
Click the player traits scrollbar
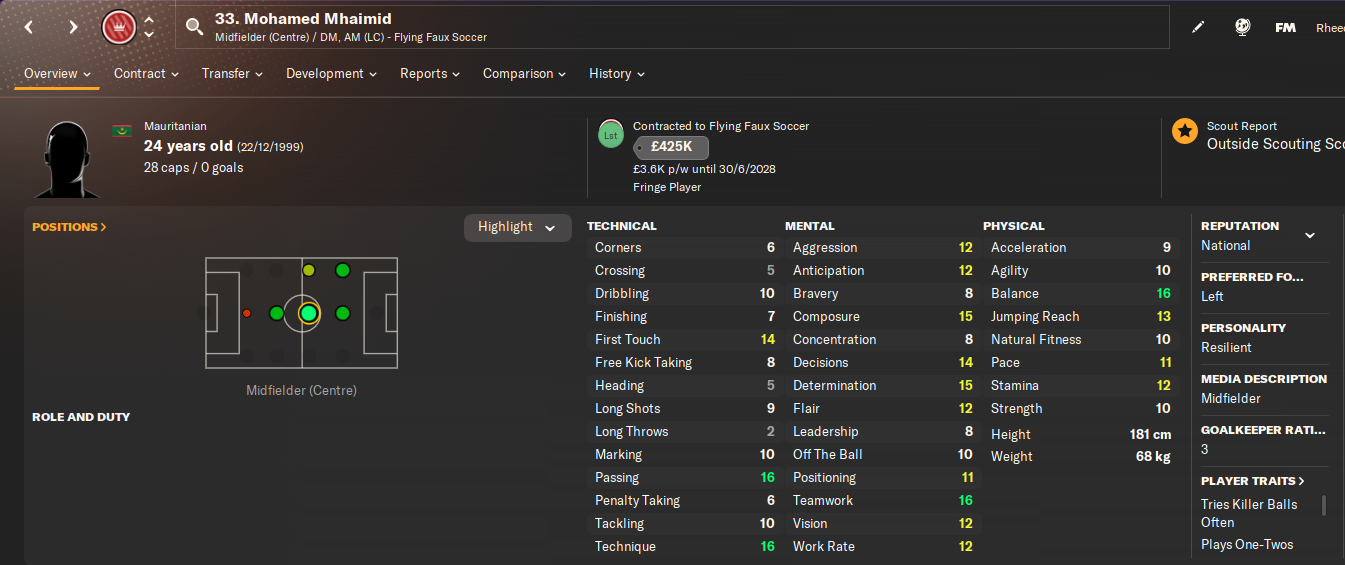(1324, 505)
